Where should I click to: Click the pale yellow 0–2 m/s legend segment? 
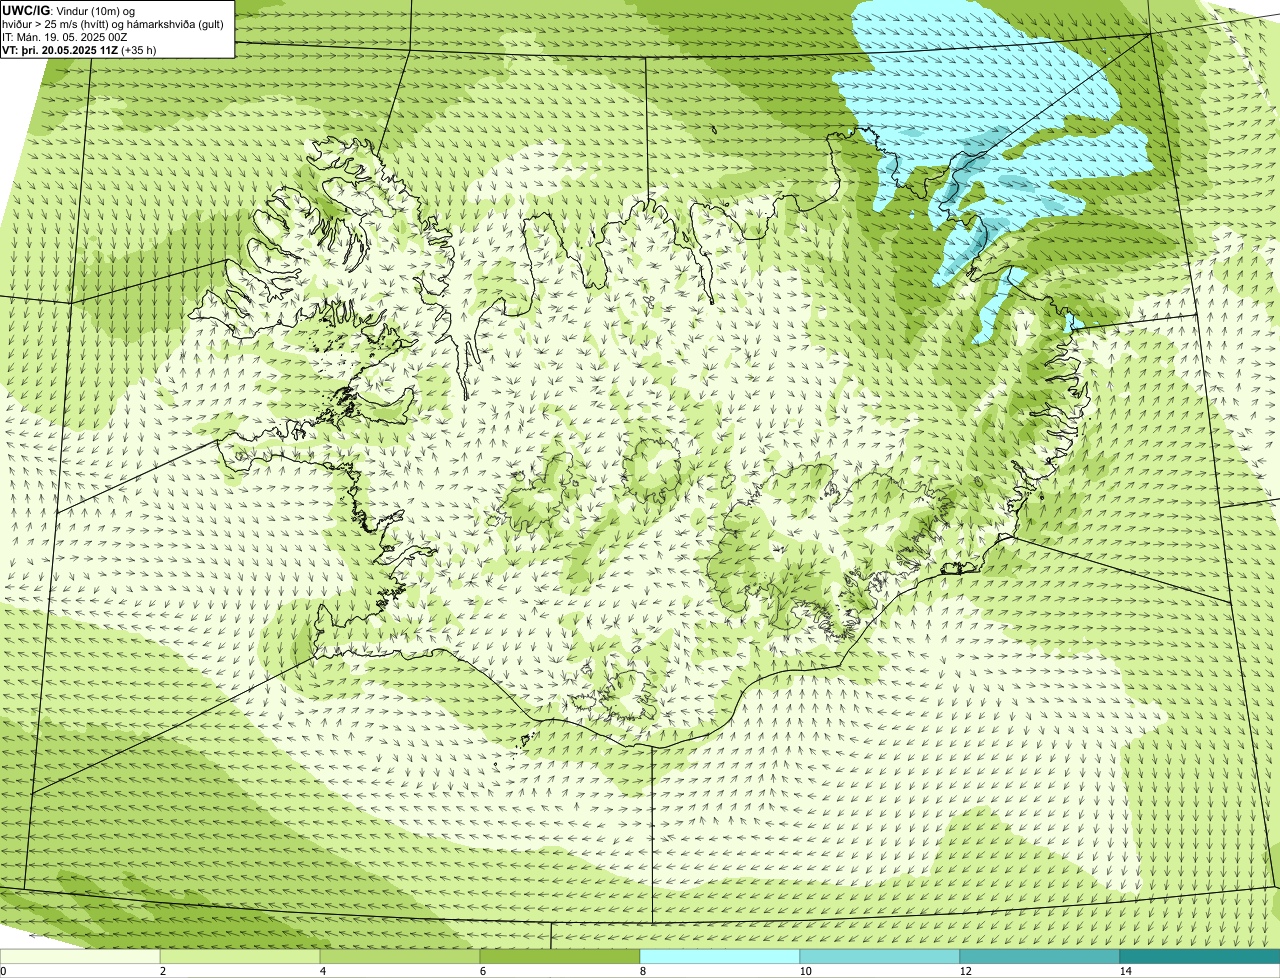click(x=80, y=957)
